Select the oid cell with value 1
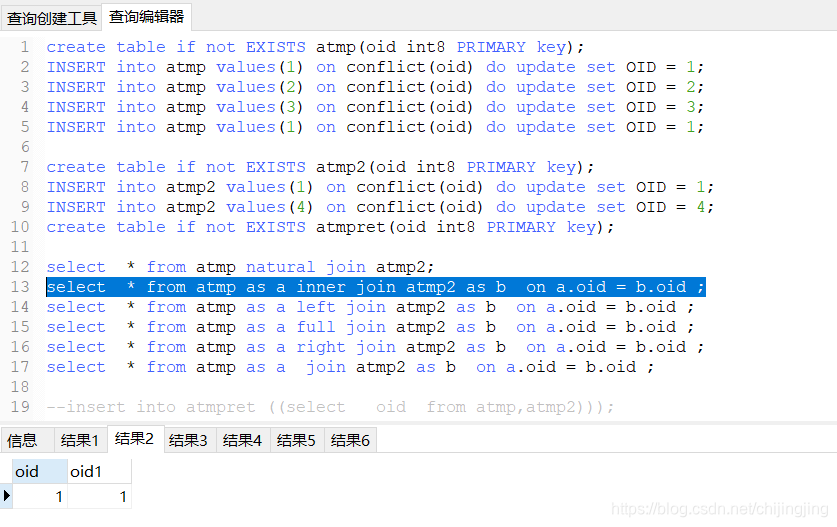 point(40,497)
